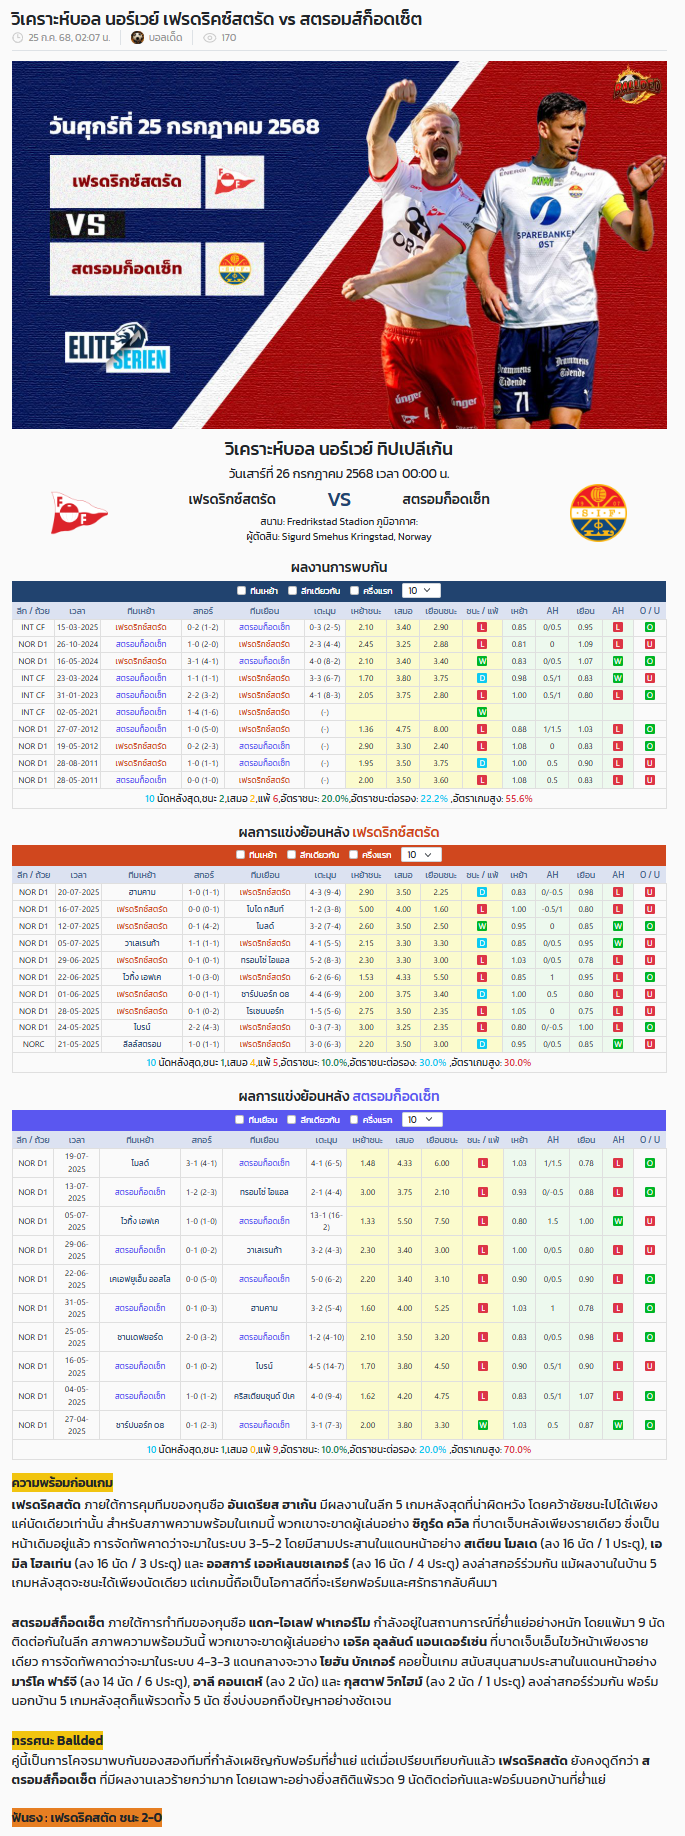Click the W badge in the 02-05-2021 row
The image size is (685, 1836).
[x=482, y=712]
